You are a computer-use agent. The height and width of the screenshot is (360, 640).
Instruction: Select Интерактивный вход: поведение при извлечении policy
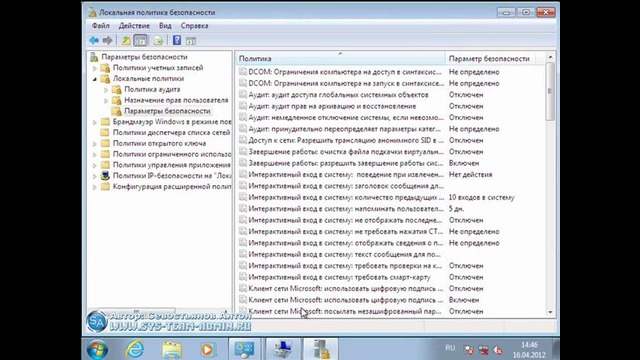coord(346,175)
